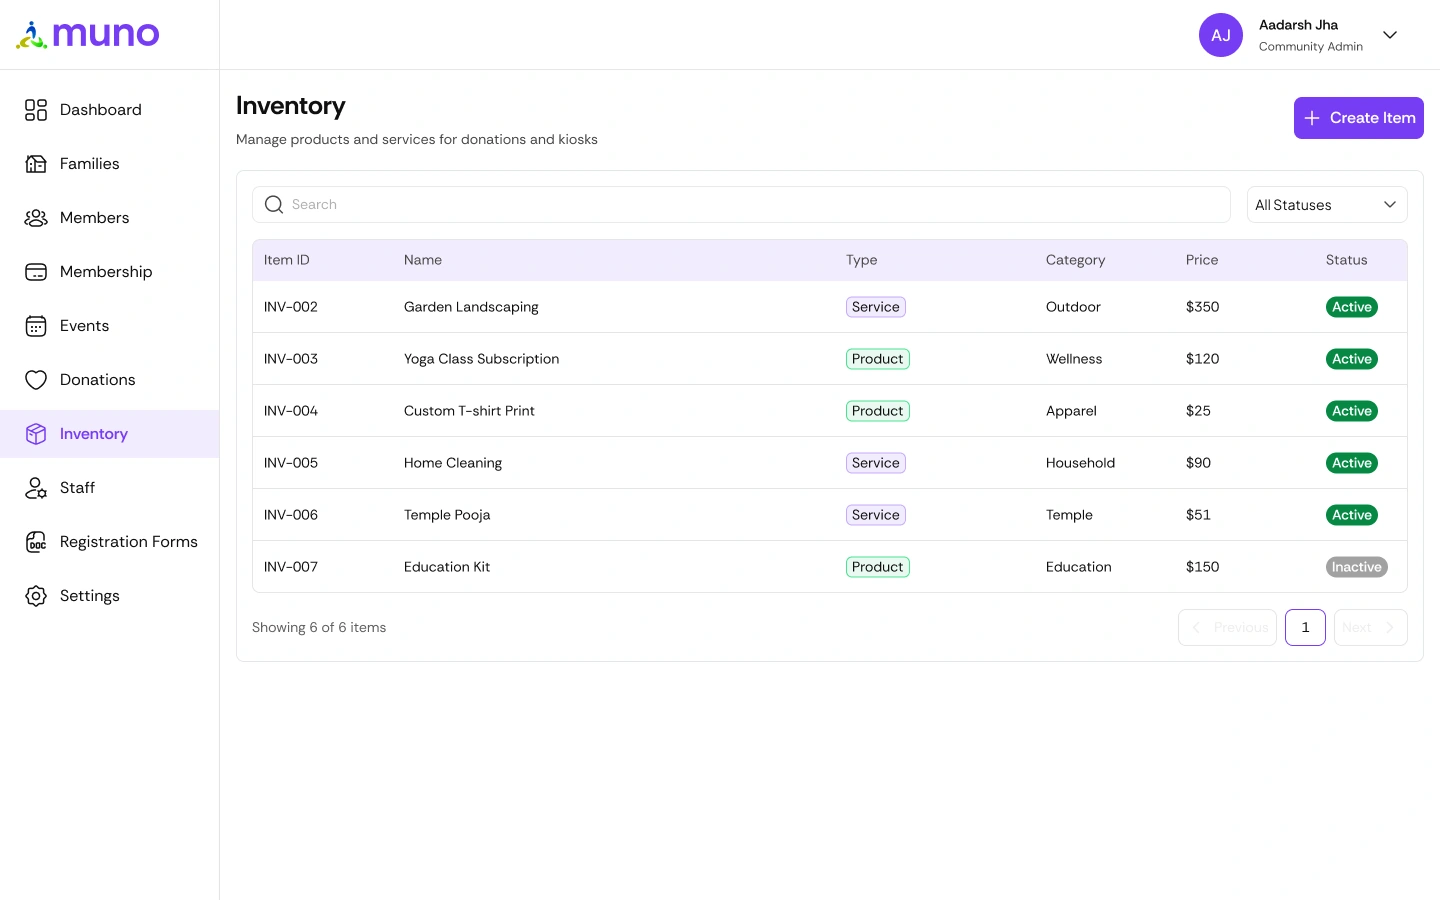
Task: Click the Price column header
Action: point(1202,260)
